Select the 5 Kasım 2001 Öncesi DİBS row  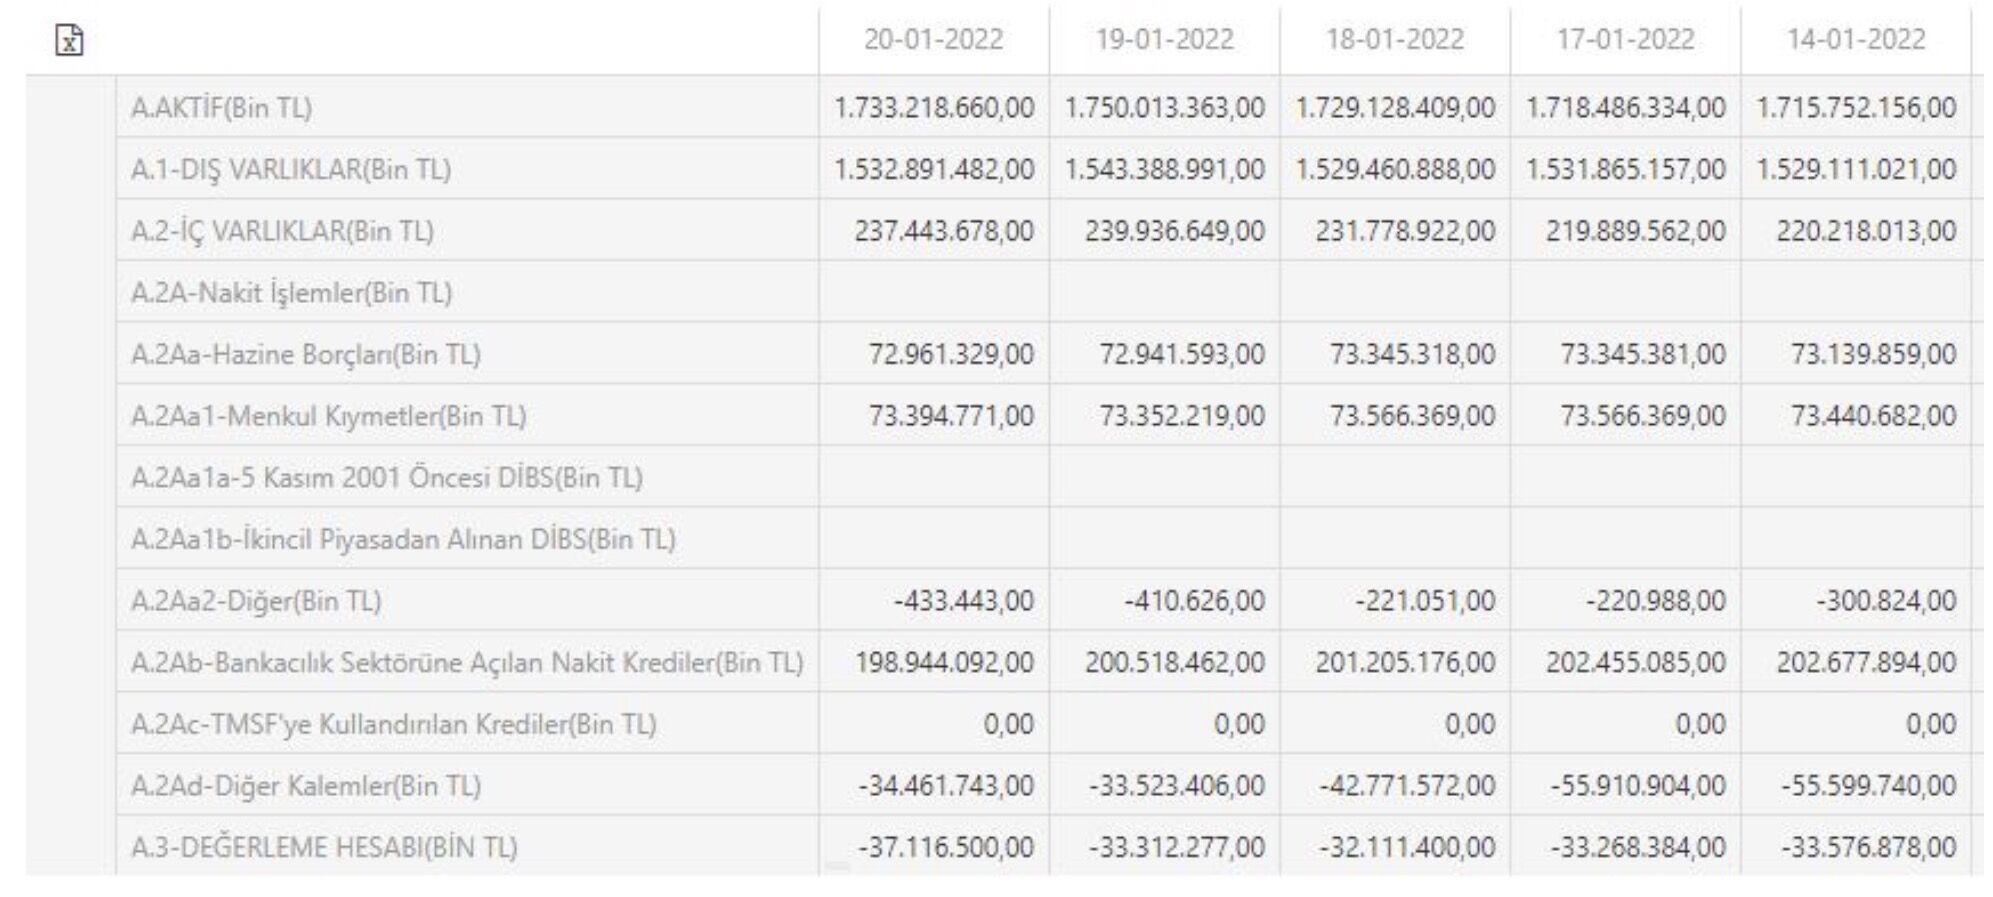pos(386,478)
